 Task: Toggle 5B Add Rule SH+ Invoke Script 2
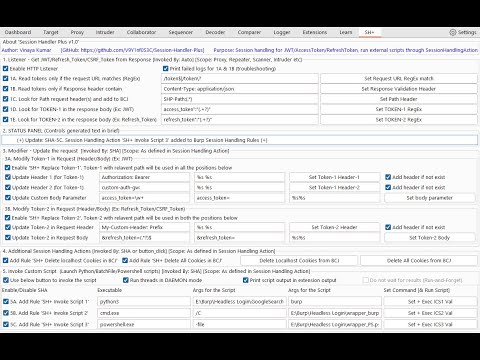pos(5,313)
